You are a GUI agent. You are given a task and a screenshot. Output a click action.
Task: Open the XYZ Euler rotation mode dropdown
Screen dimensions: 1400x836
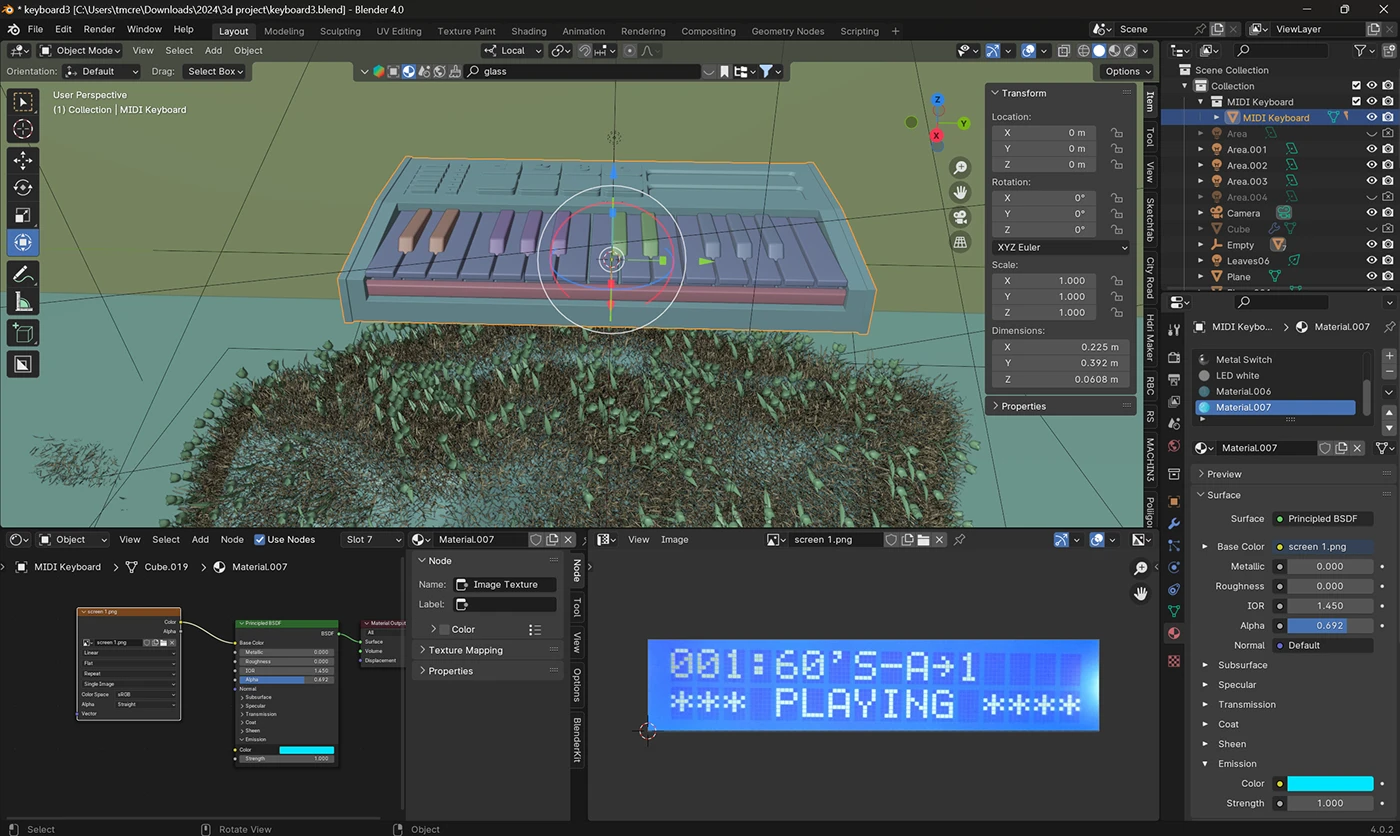(1061, 247)
